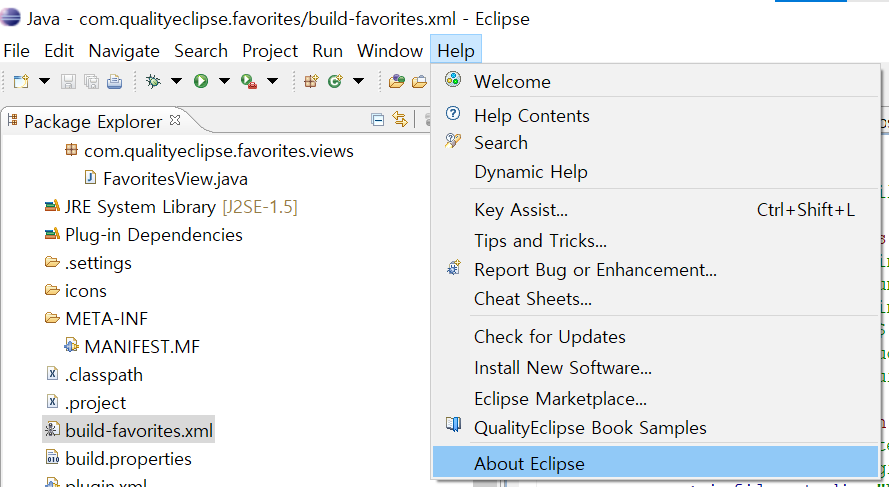Image resolution: width=889 pixels, height=487 pixels.
Task: Open dropdown arrow next to Run button
Action: 224,82
